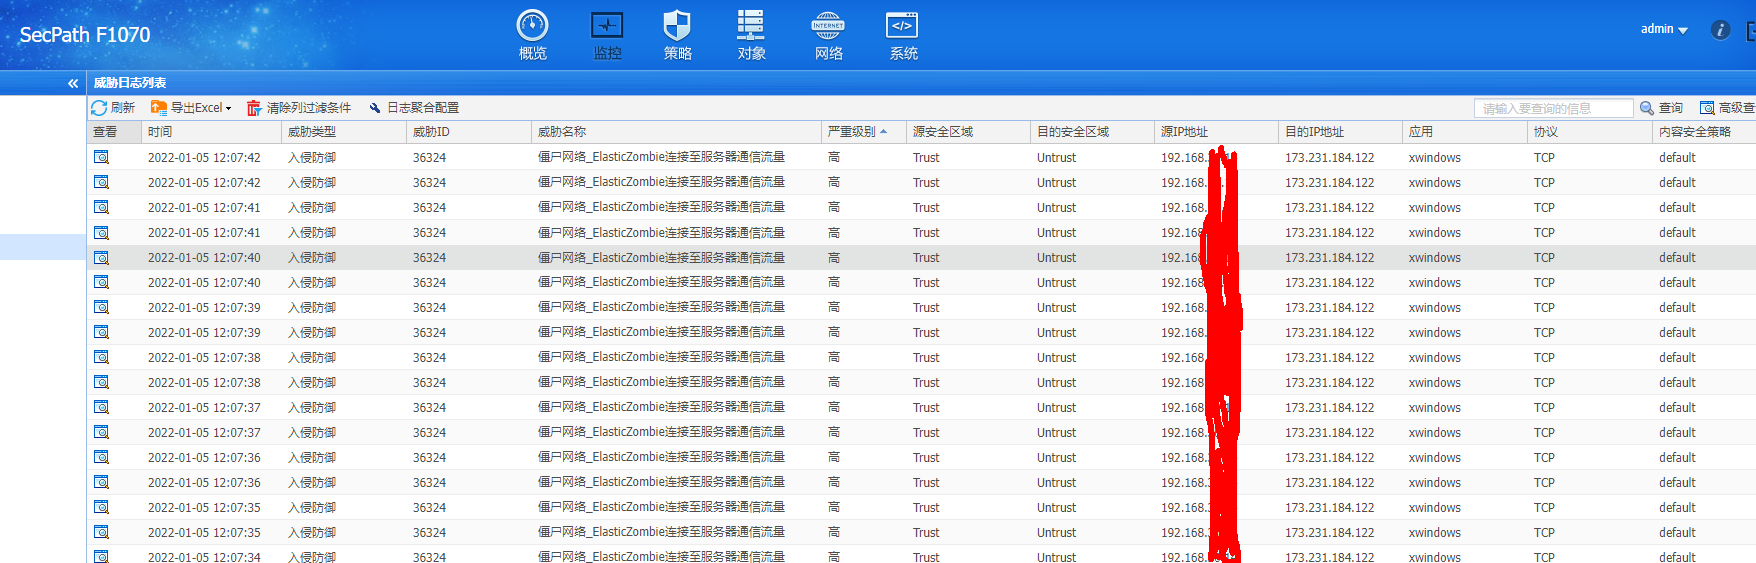Click the info icon next to admin

(1720, 30)
